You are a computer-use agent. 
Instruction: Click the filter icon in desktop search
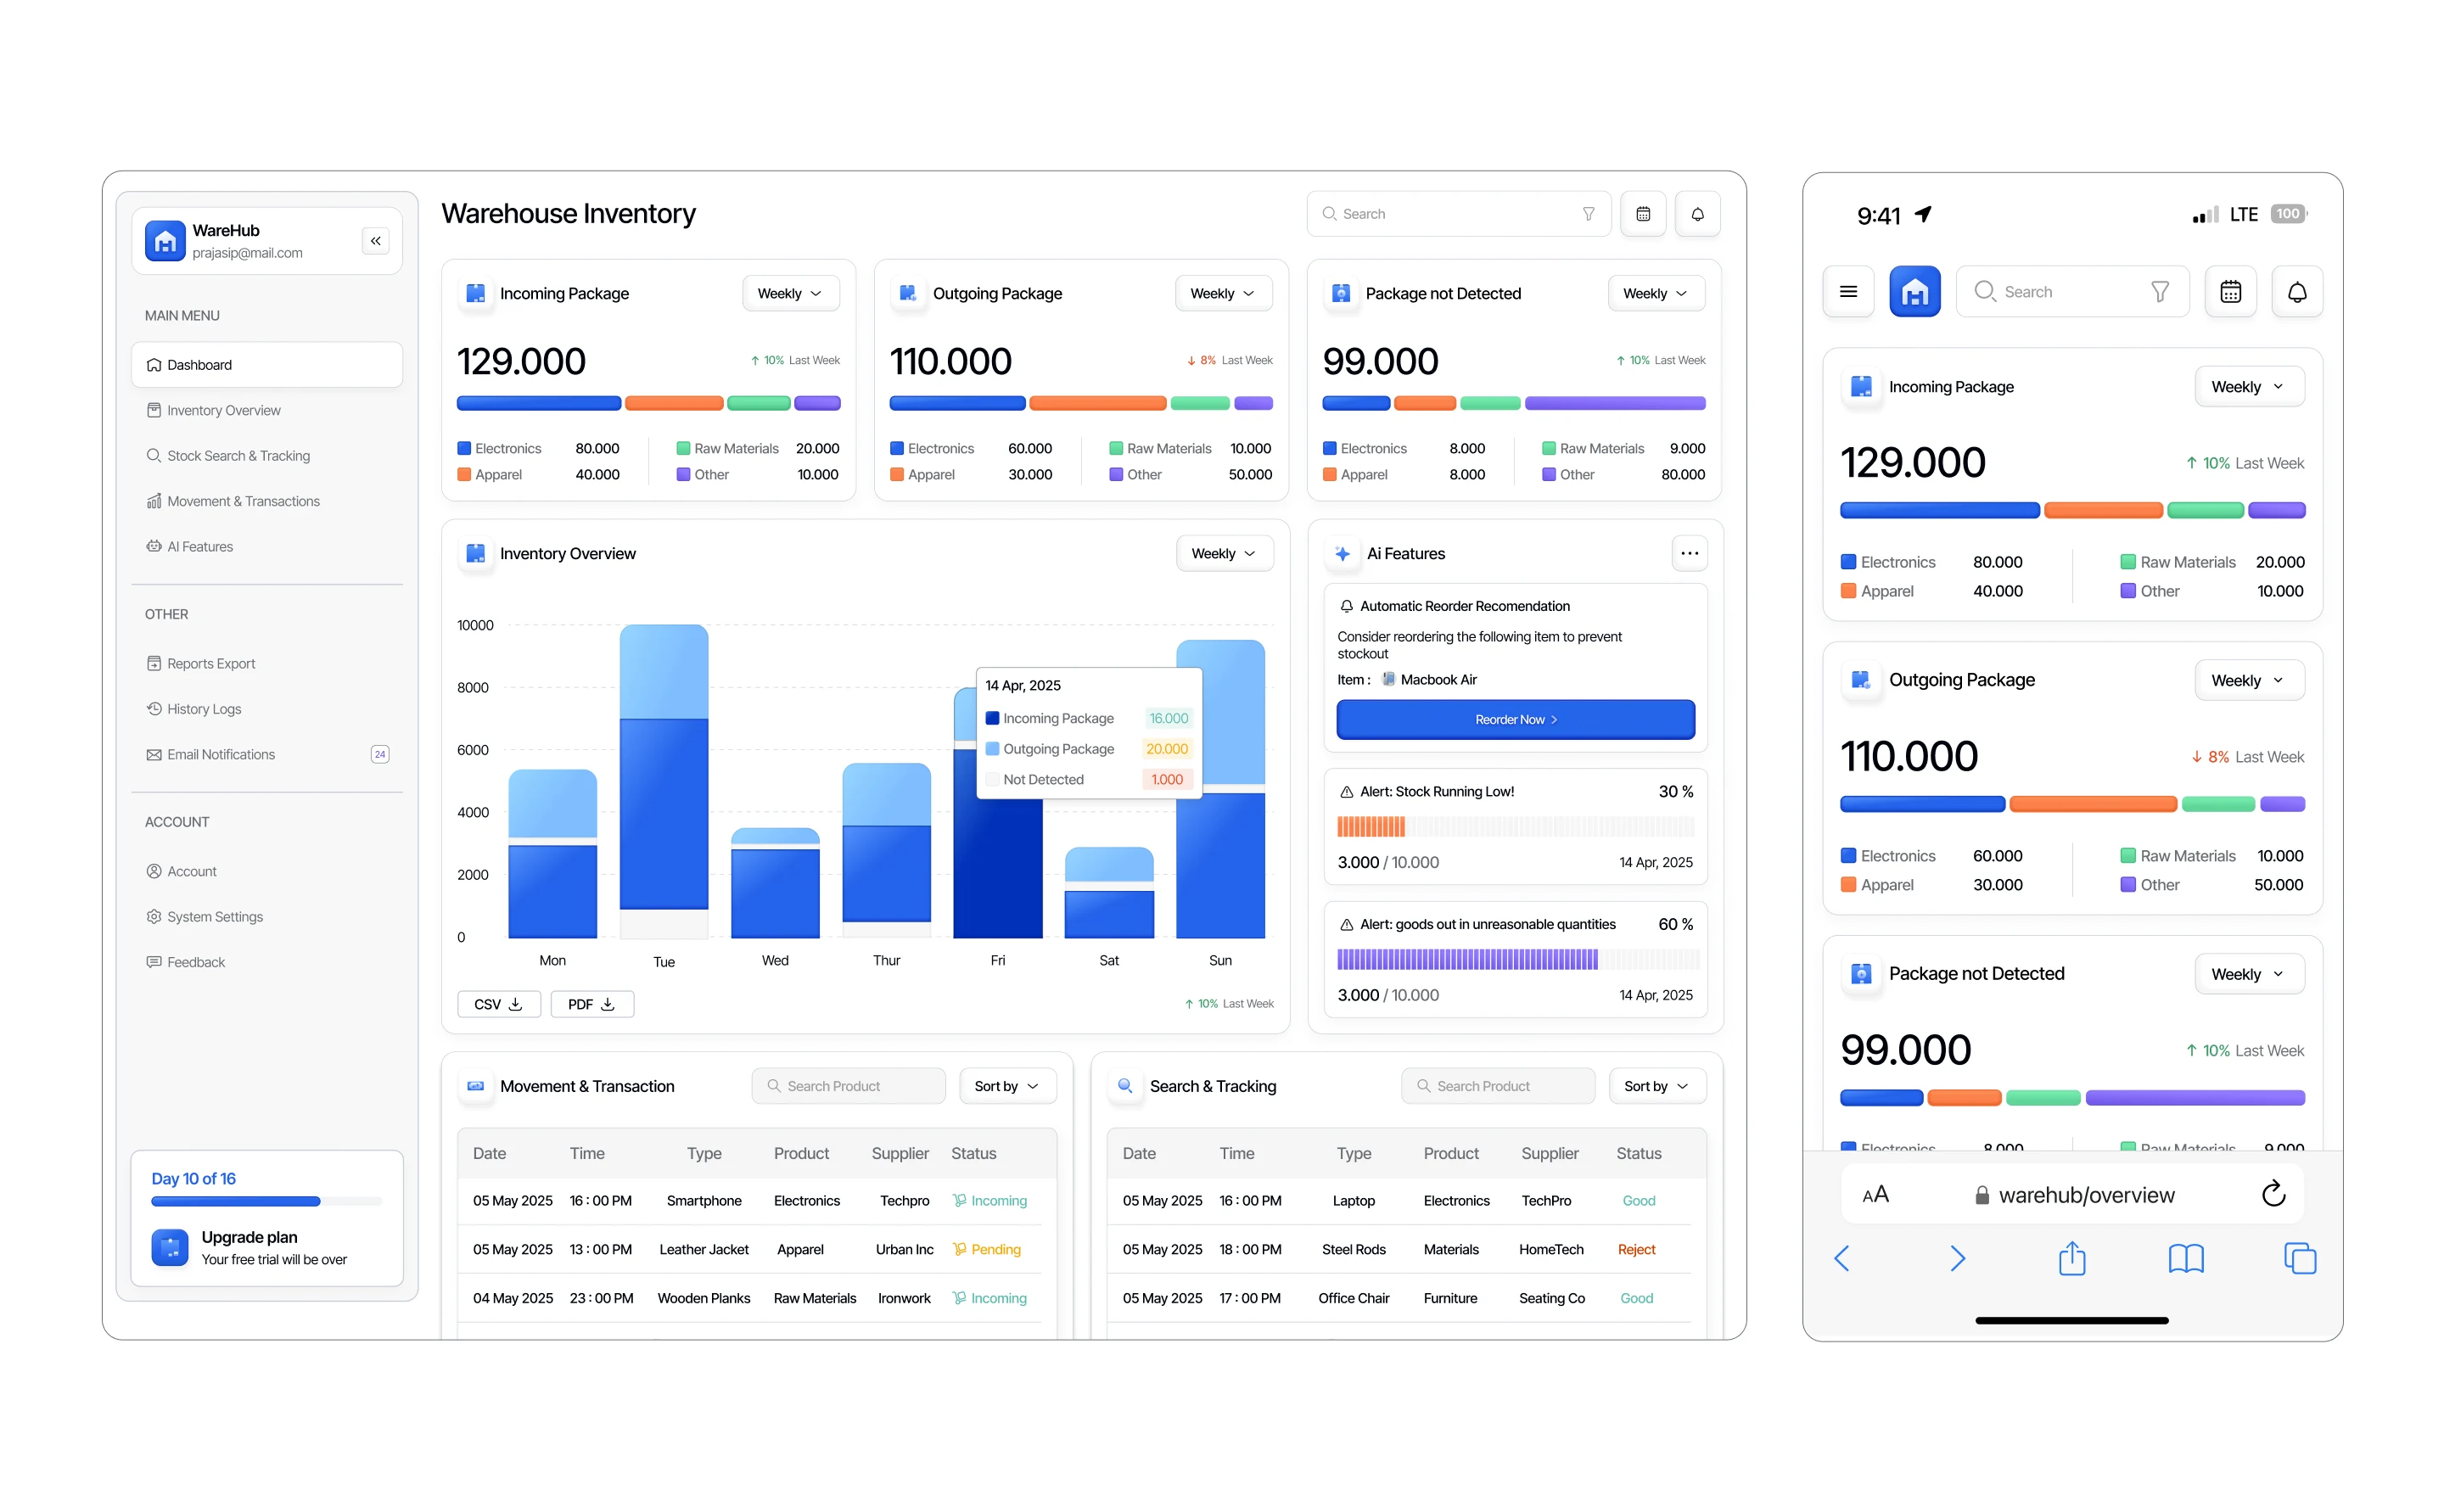[1588, 214]
